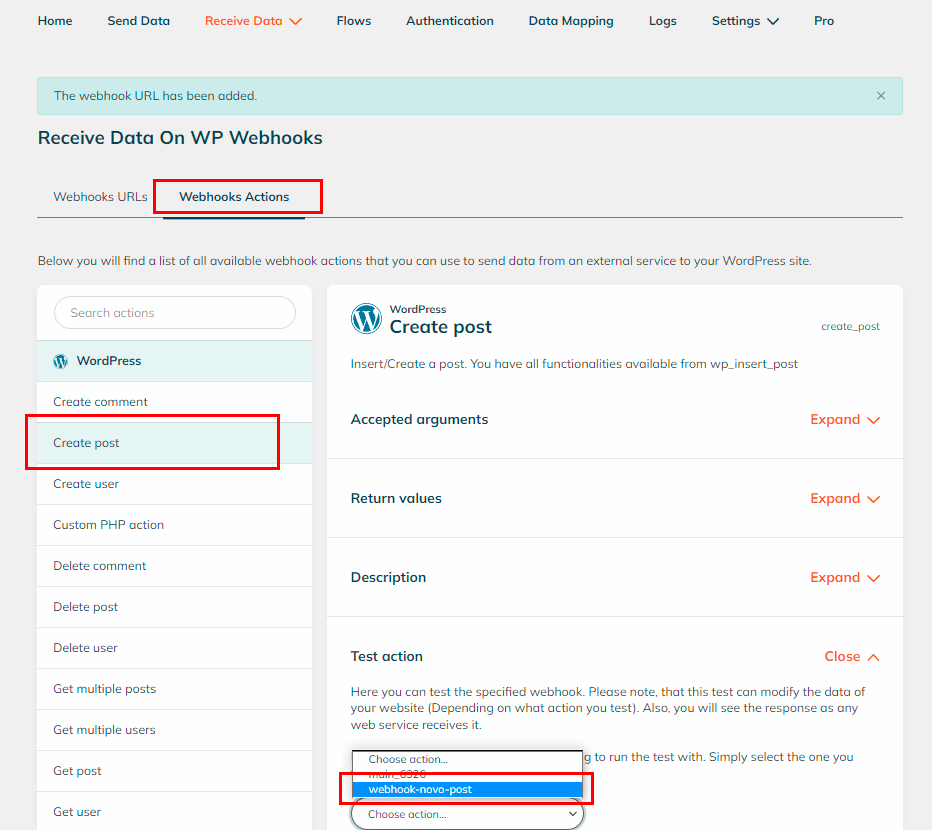
Task: Select the WordPress group header in sidebar
Action: [x=175, y=361]
